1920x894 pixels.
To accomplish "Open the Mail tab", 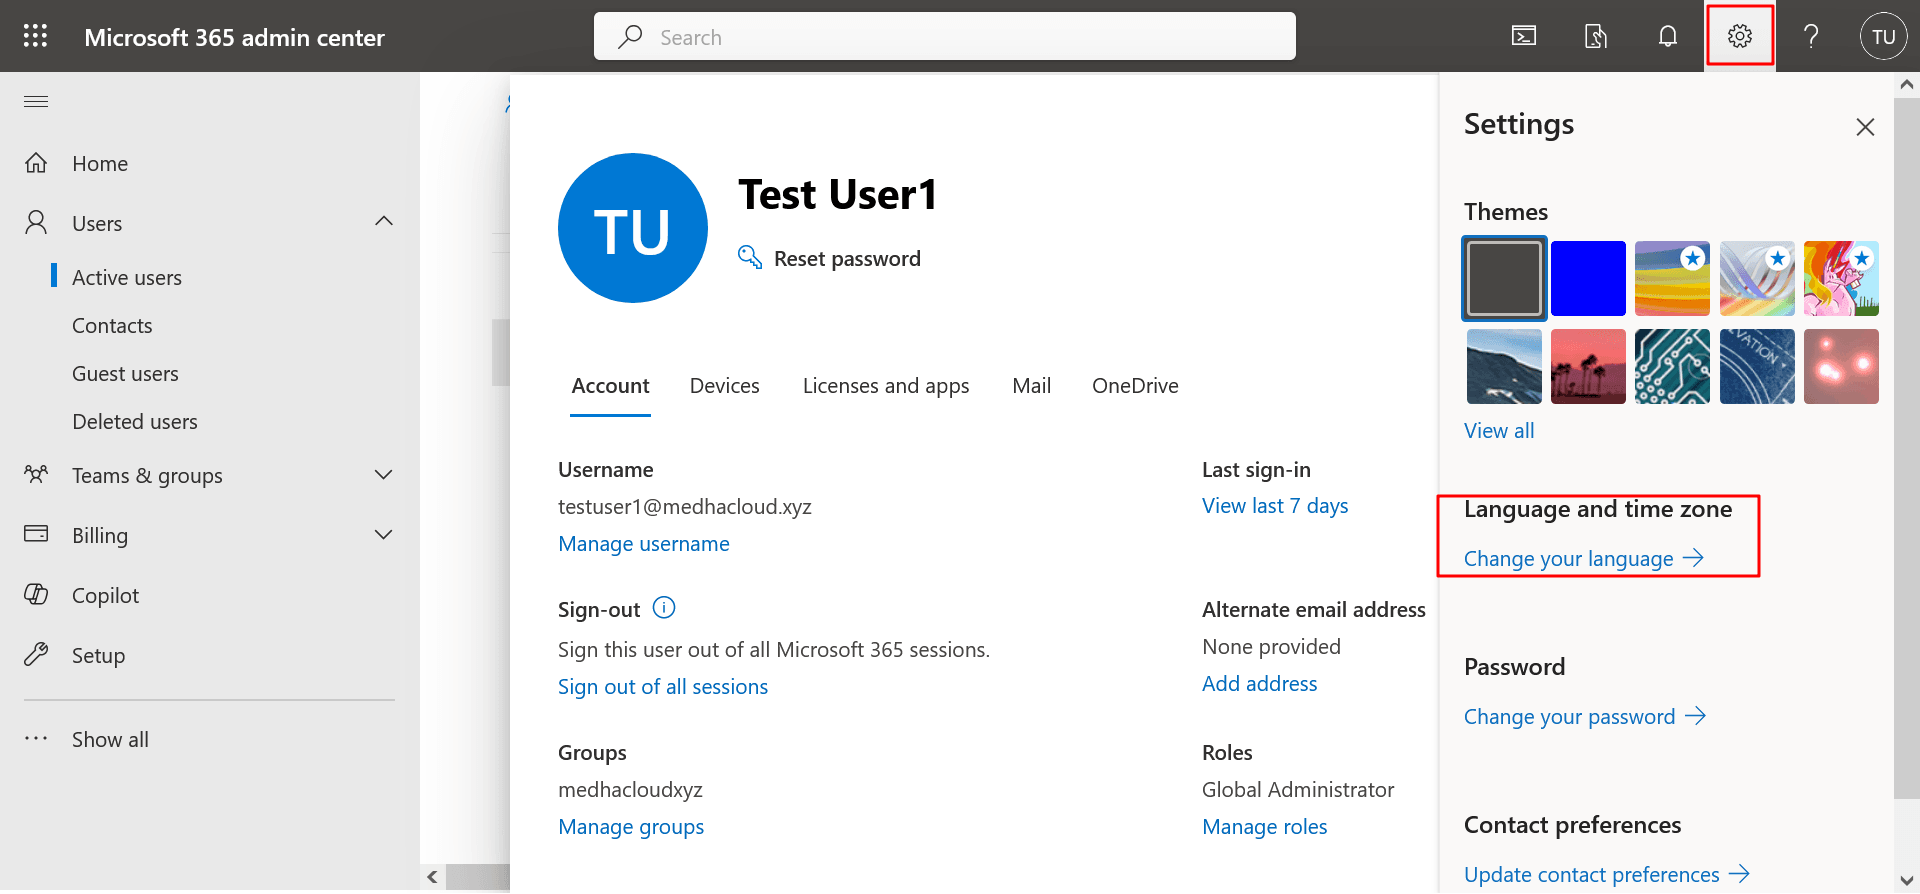I will (1031, 386).
